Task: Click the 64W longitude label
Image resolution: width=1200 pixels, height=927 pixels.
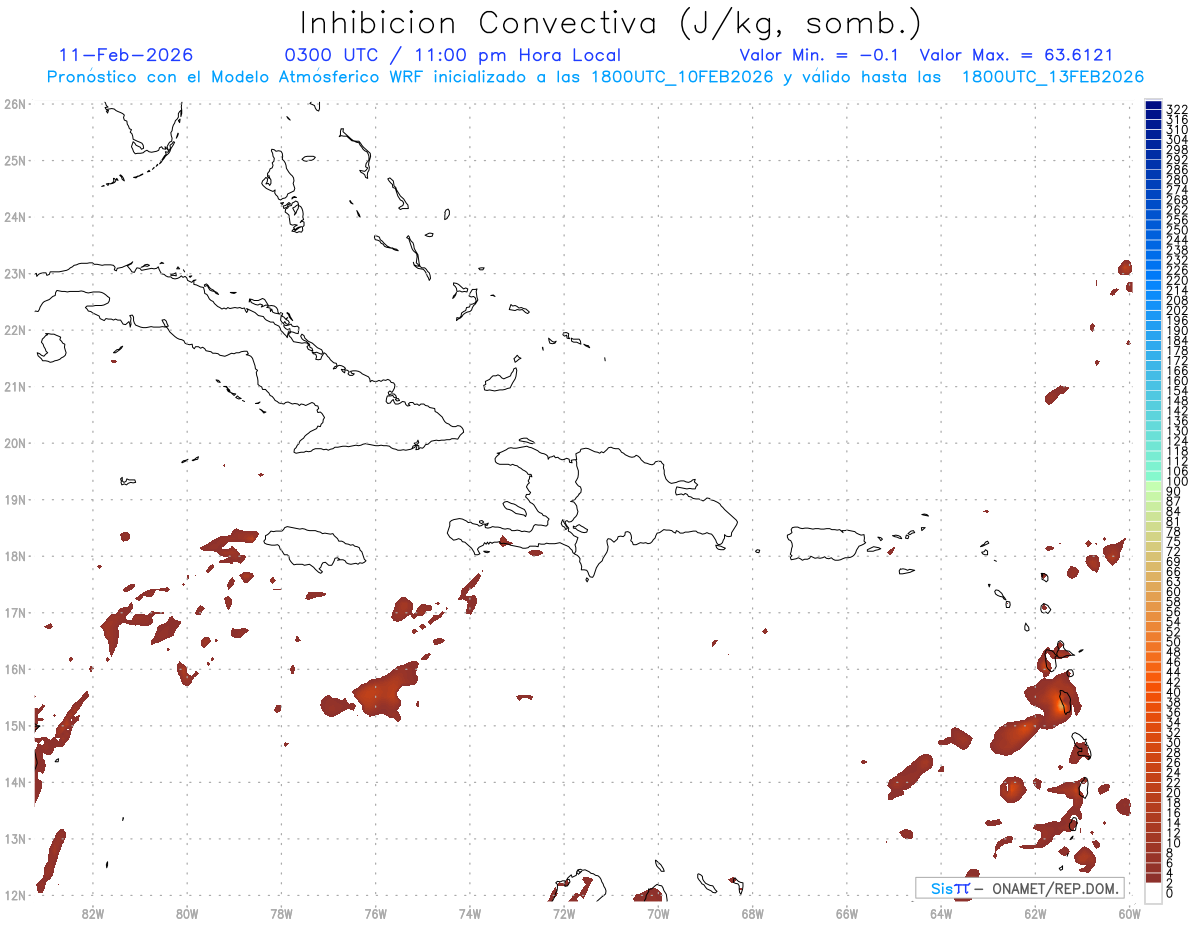Action: click(x=941, y=913)
